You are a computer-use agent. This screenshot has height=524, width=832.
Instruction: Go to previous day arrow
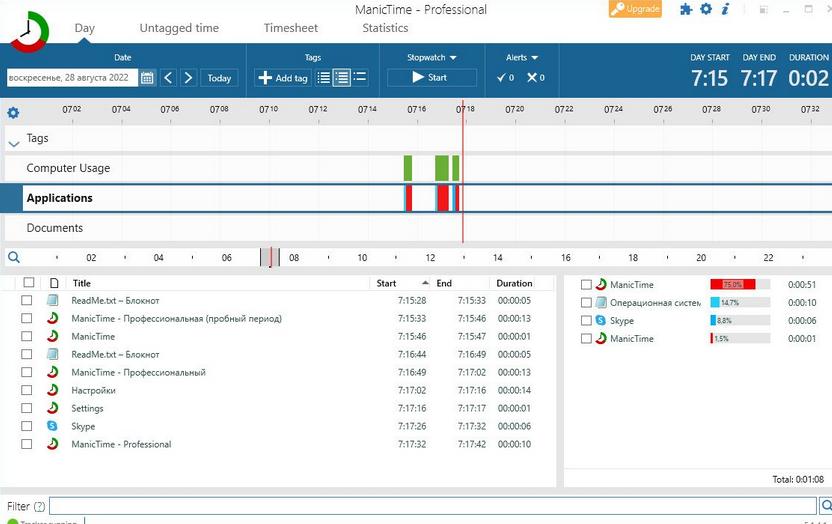[x=168, y=78]
